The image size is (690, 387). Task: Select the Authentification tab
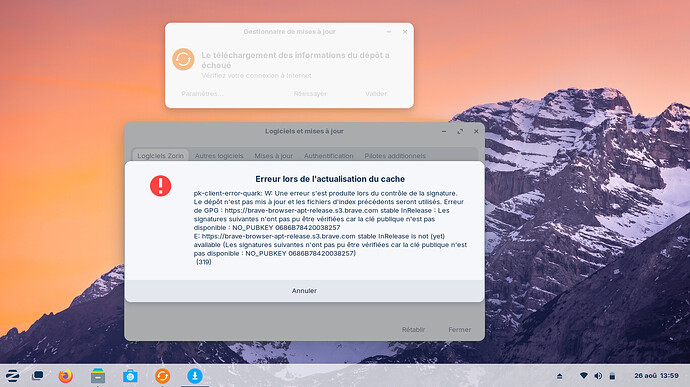329,156
